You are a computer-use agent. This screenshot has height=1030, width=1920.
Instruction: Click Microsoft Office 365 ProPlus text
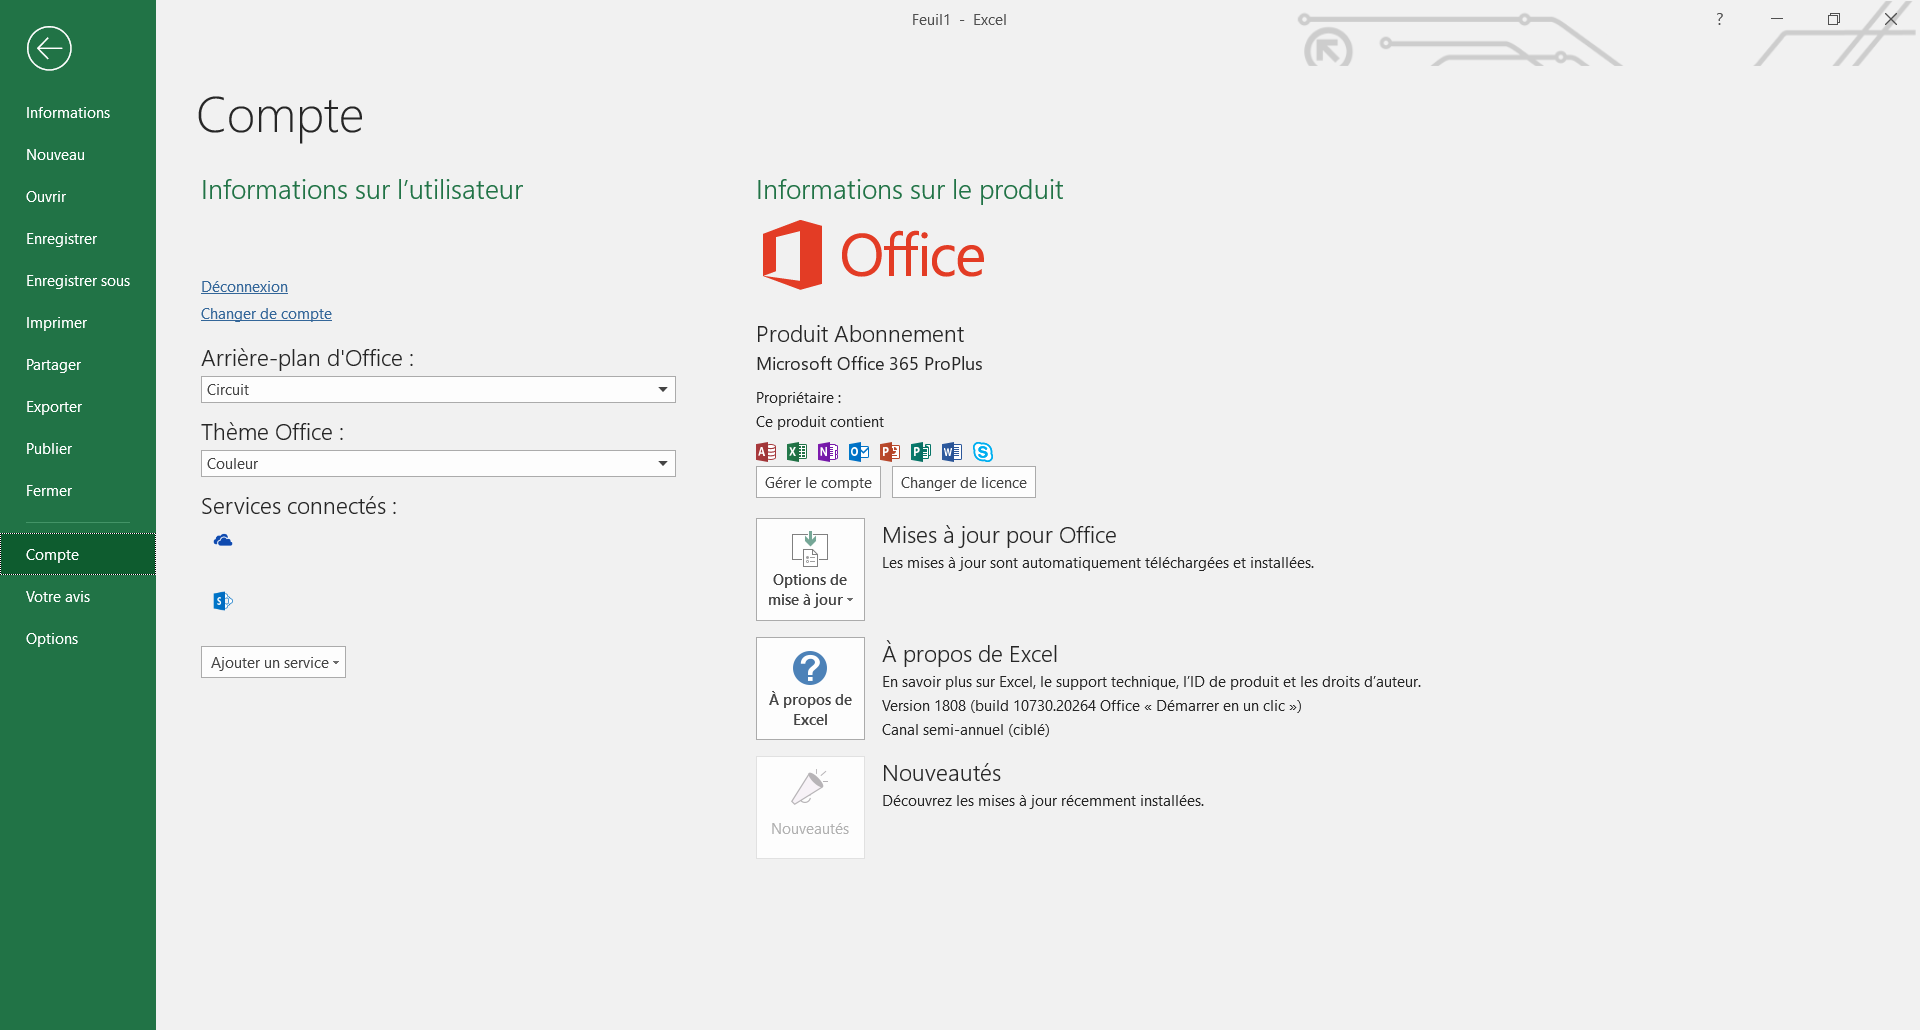869,364
